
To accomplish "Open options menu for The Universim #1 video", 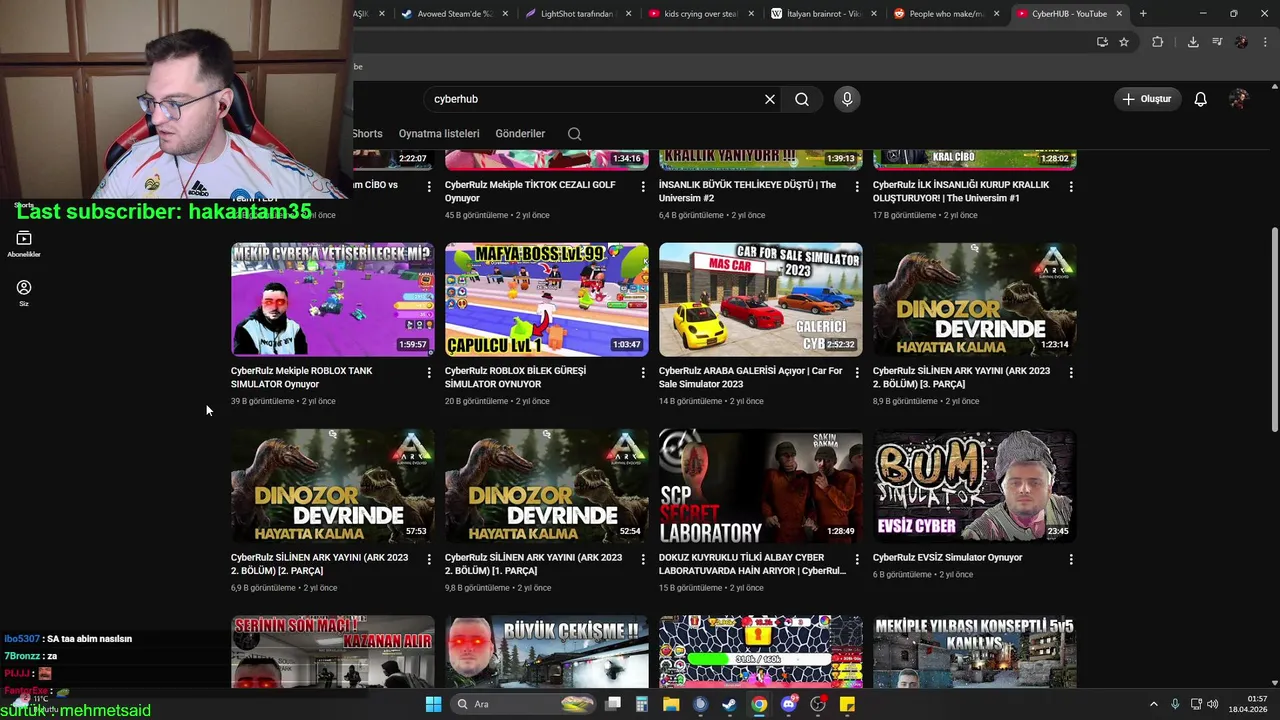I will (1071, 186).
